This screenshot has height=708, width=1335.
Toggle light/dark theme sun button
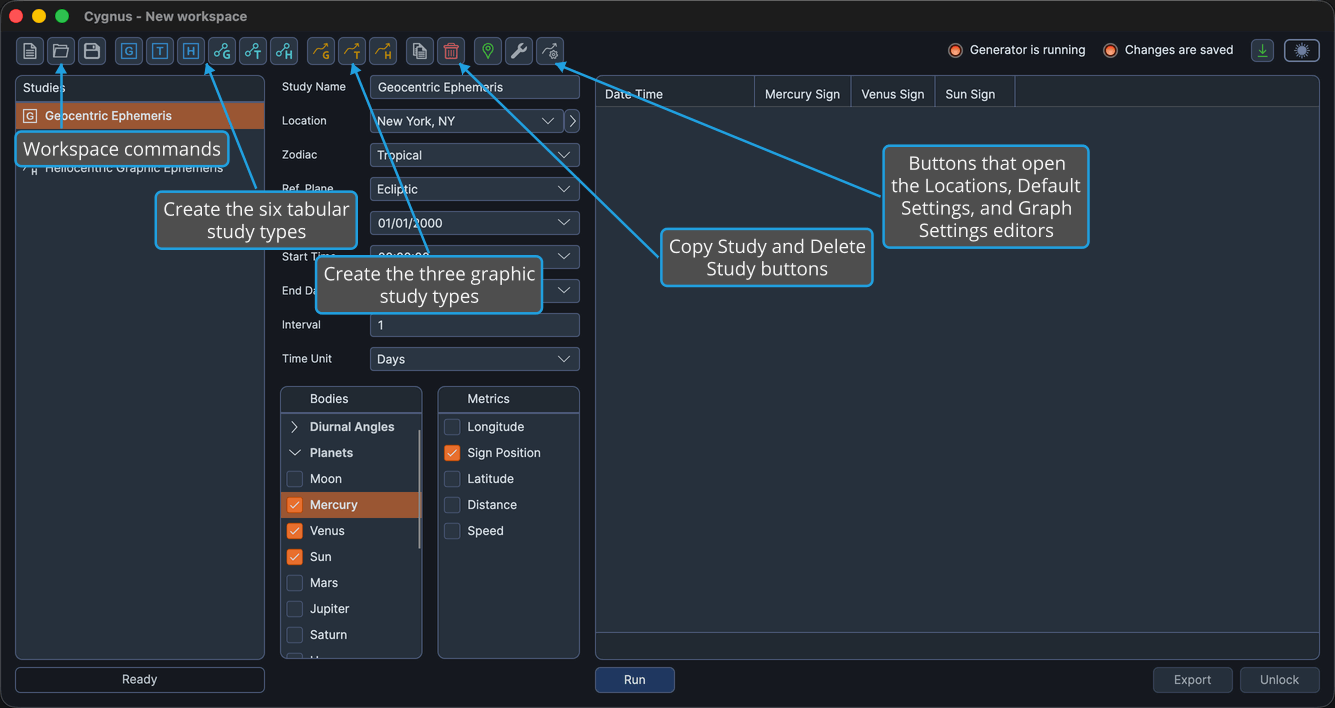click(1302, 51)
